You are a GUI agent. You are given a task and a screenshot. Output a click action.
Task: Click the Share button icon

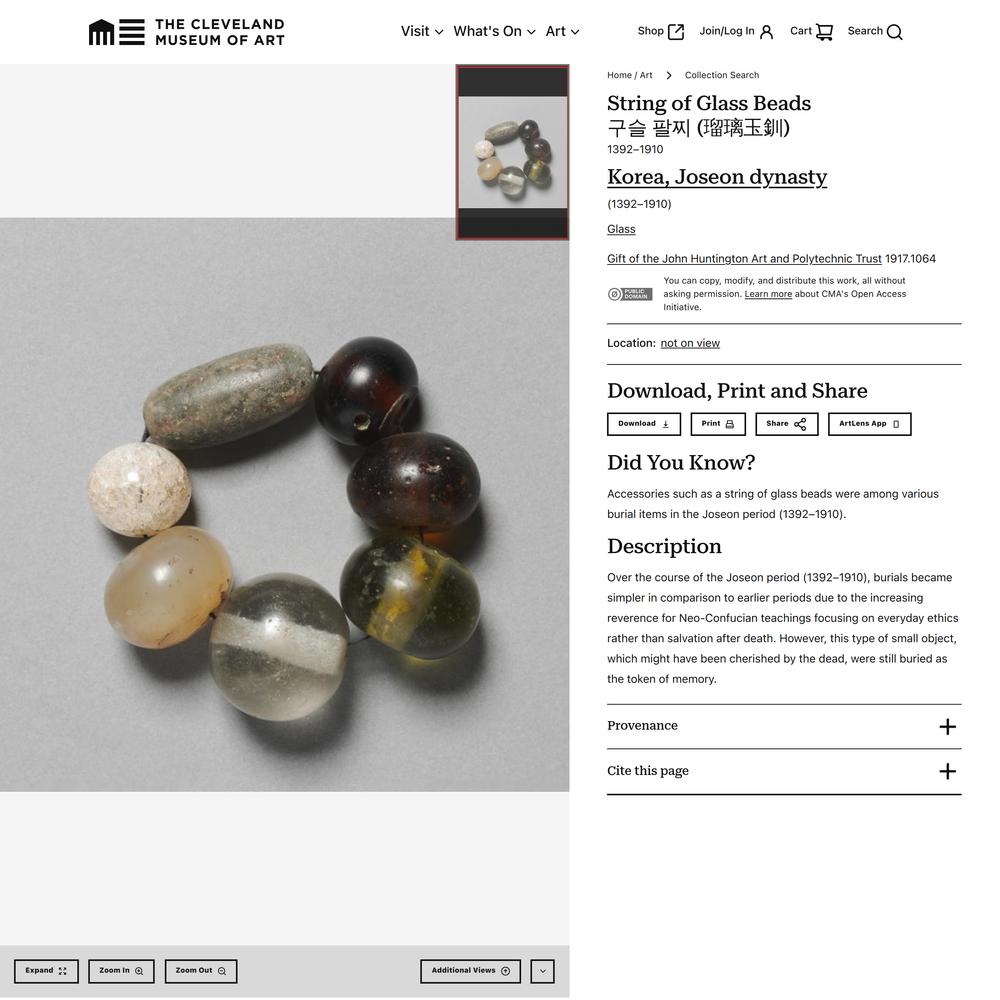coord(800,424)
